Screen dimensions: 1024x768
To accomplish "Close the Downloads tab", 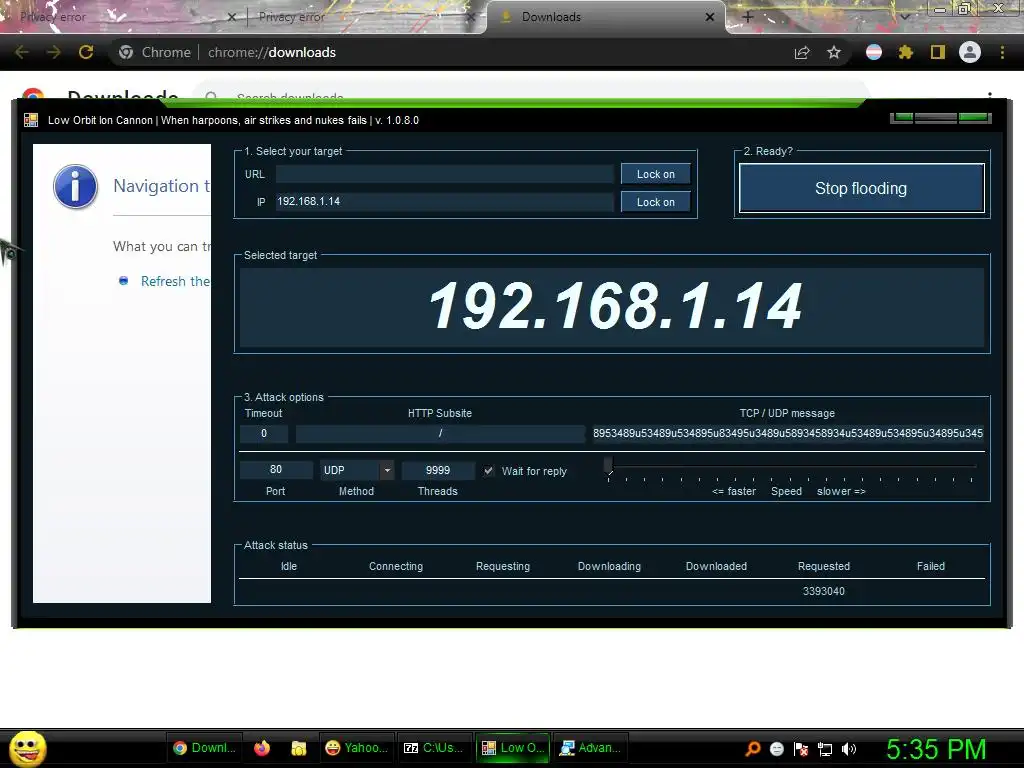I will tap(710, 17).
